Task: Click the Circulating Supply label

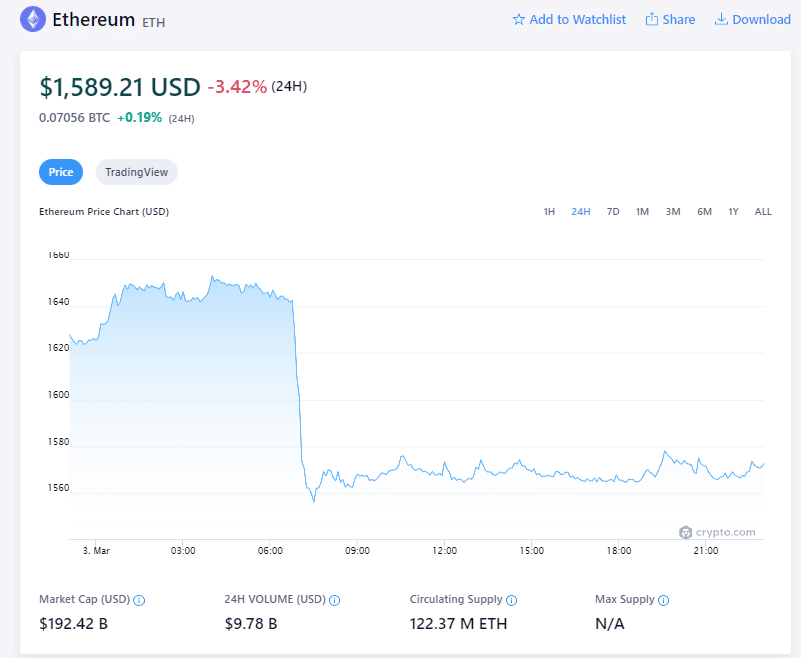Action: click(456, 600)
